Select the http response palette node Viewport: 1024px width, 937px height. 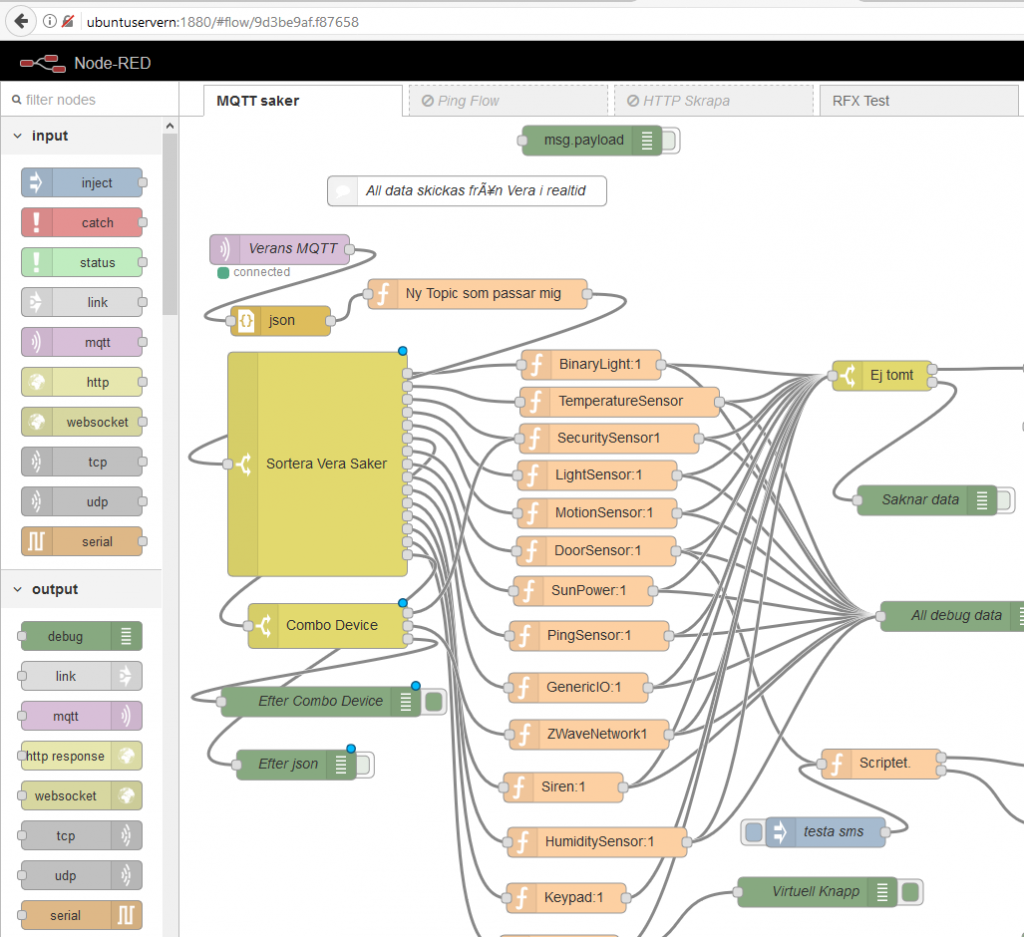(82, 755)
